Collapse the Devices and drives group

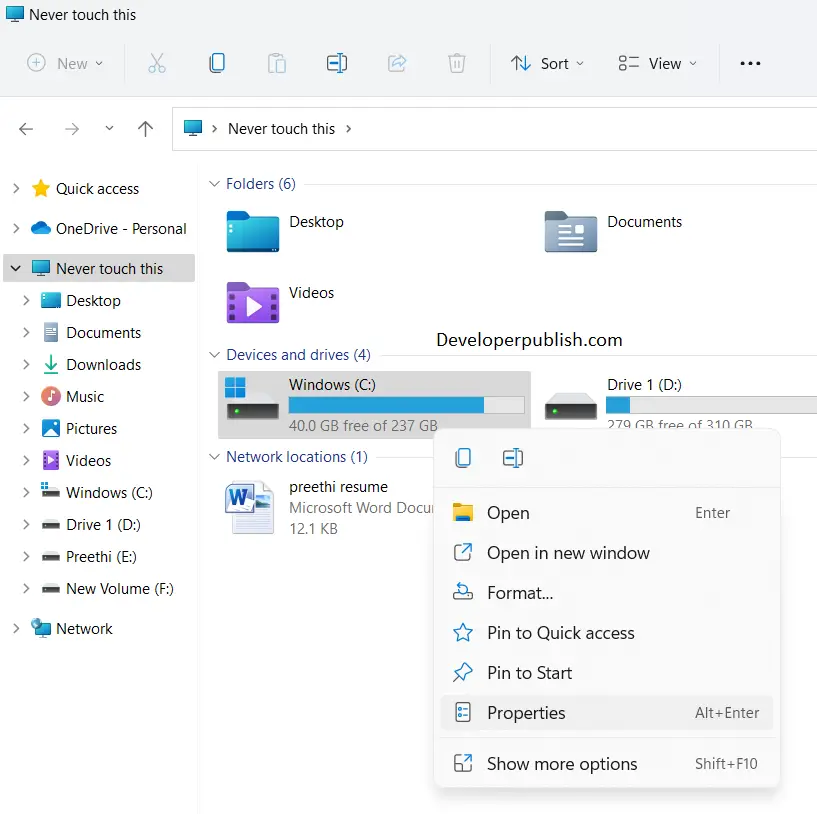[214, 355]
